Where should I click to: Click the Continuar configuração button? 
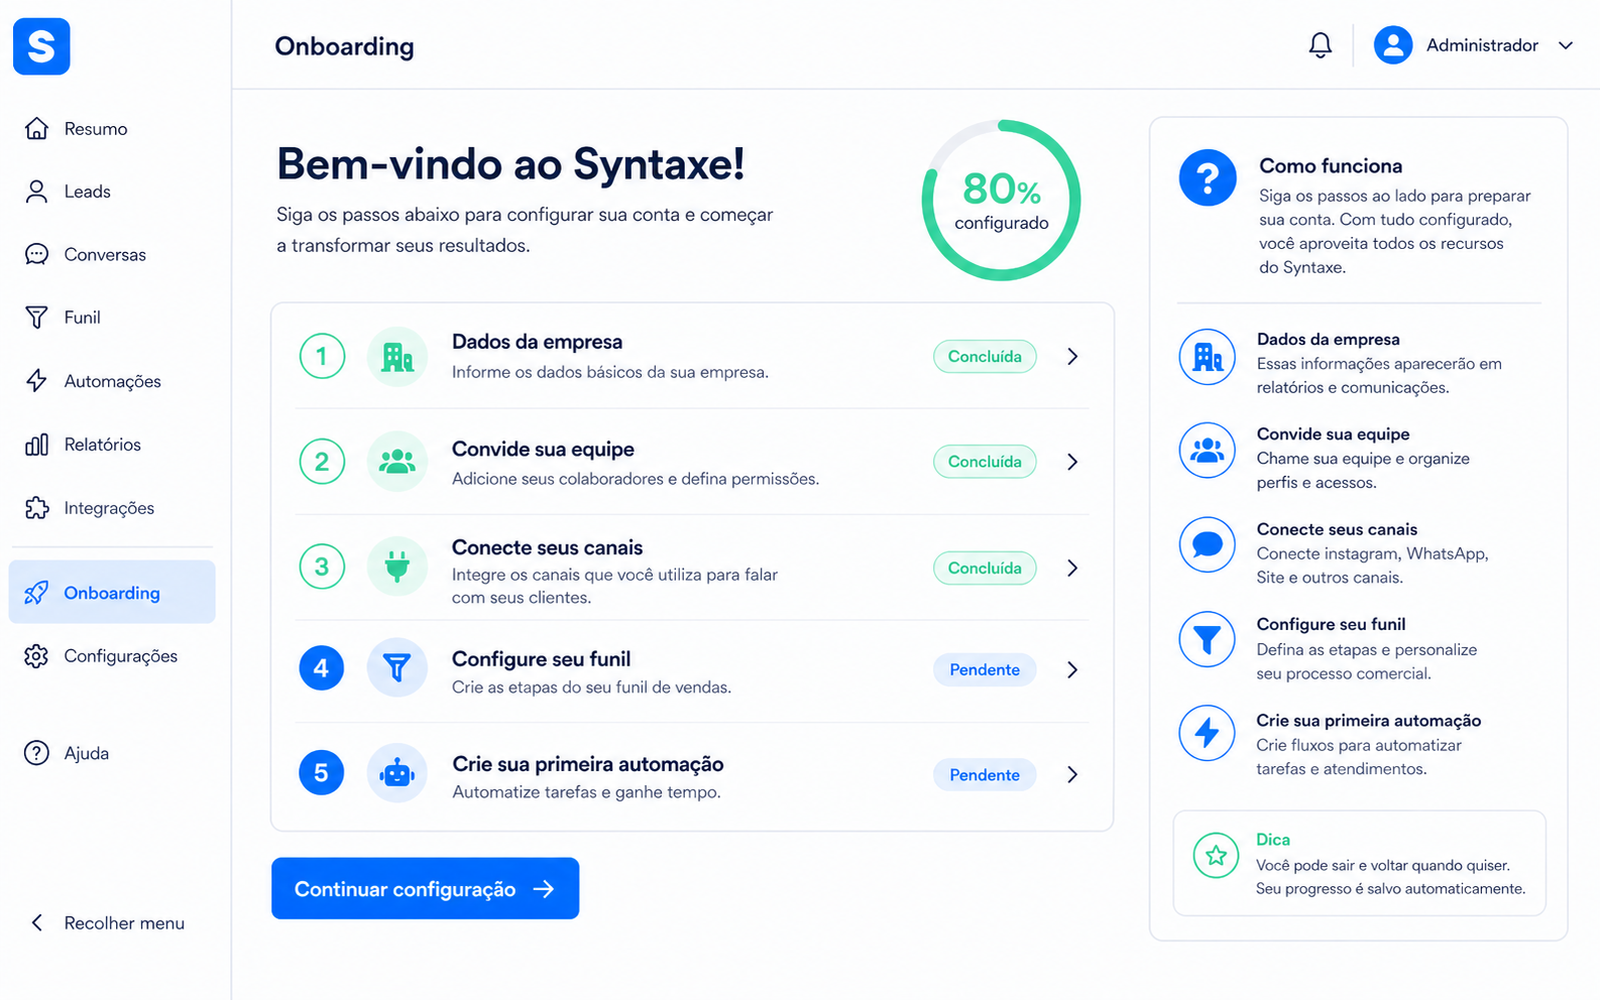(x=425, y=888)
